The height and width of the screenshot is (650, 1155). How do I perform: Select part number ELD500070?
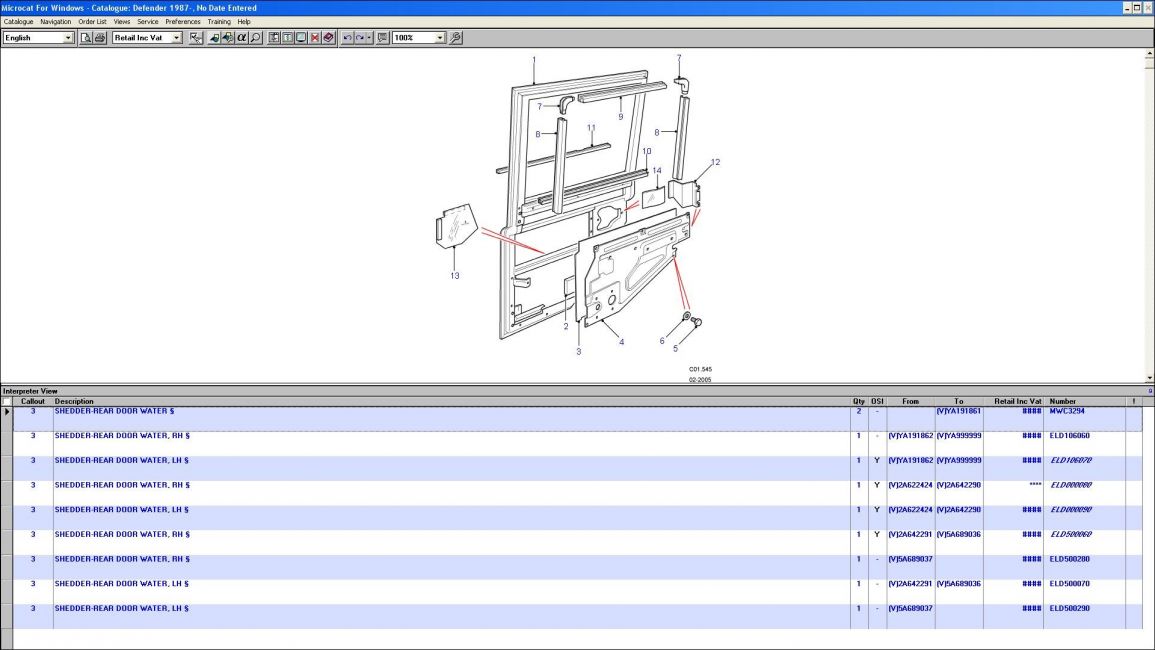(x=1070, y=584)
